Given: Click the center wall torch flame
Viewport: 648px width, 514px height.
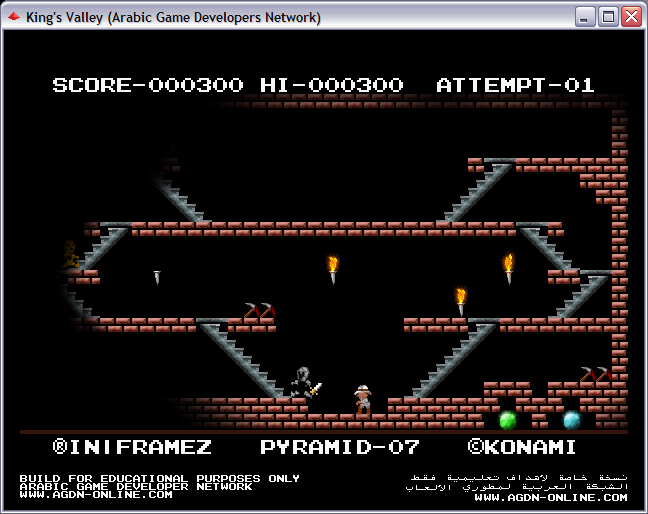Looking at the screenshot, I should coord(333,264).
